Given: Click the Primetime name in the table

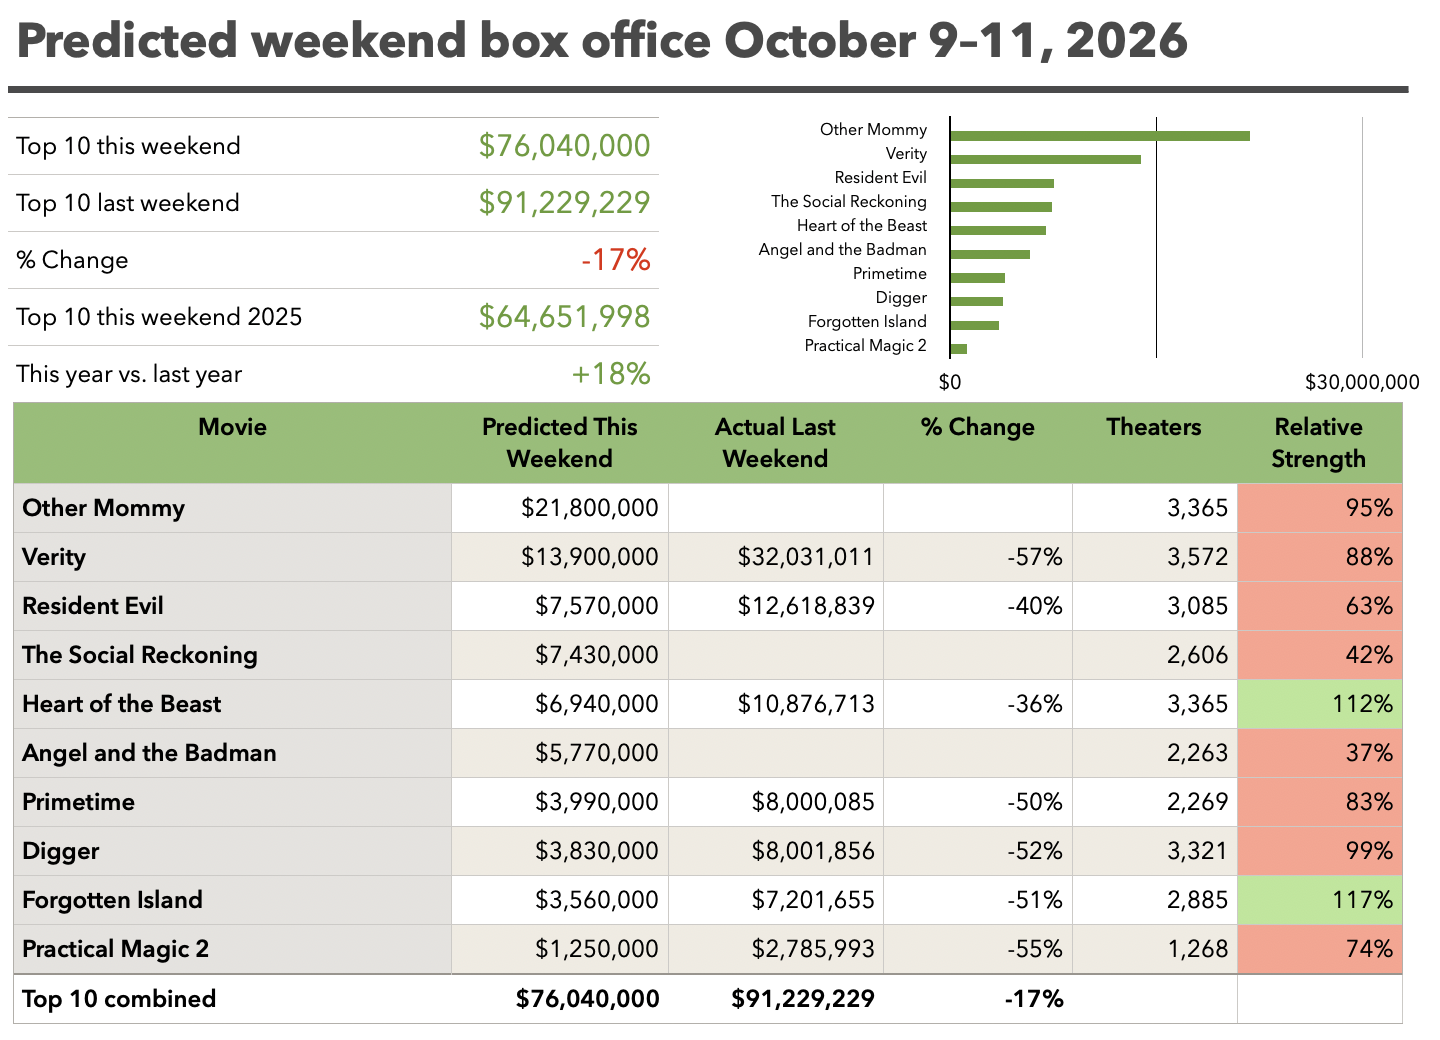Looking at the screenshot, I should click(x=78, y=802).
